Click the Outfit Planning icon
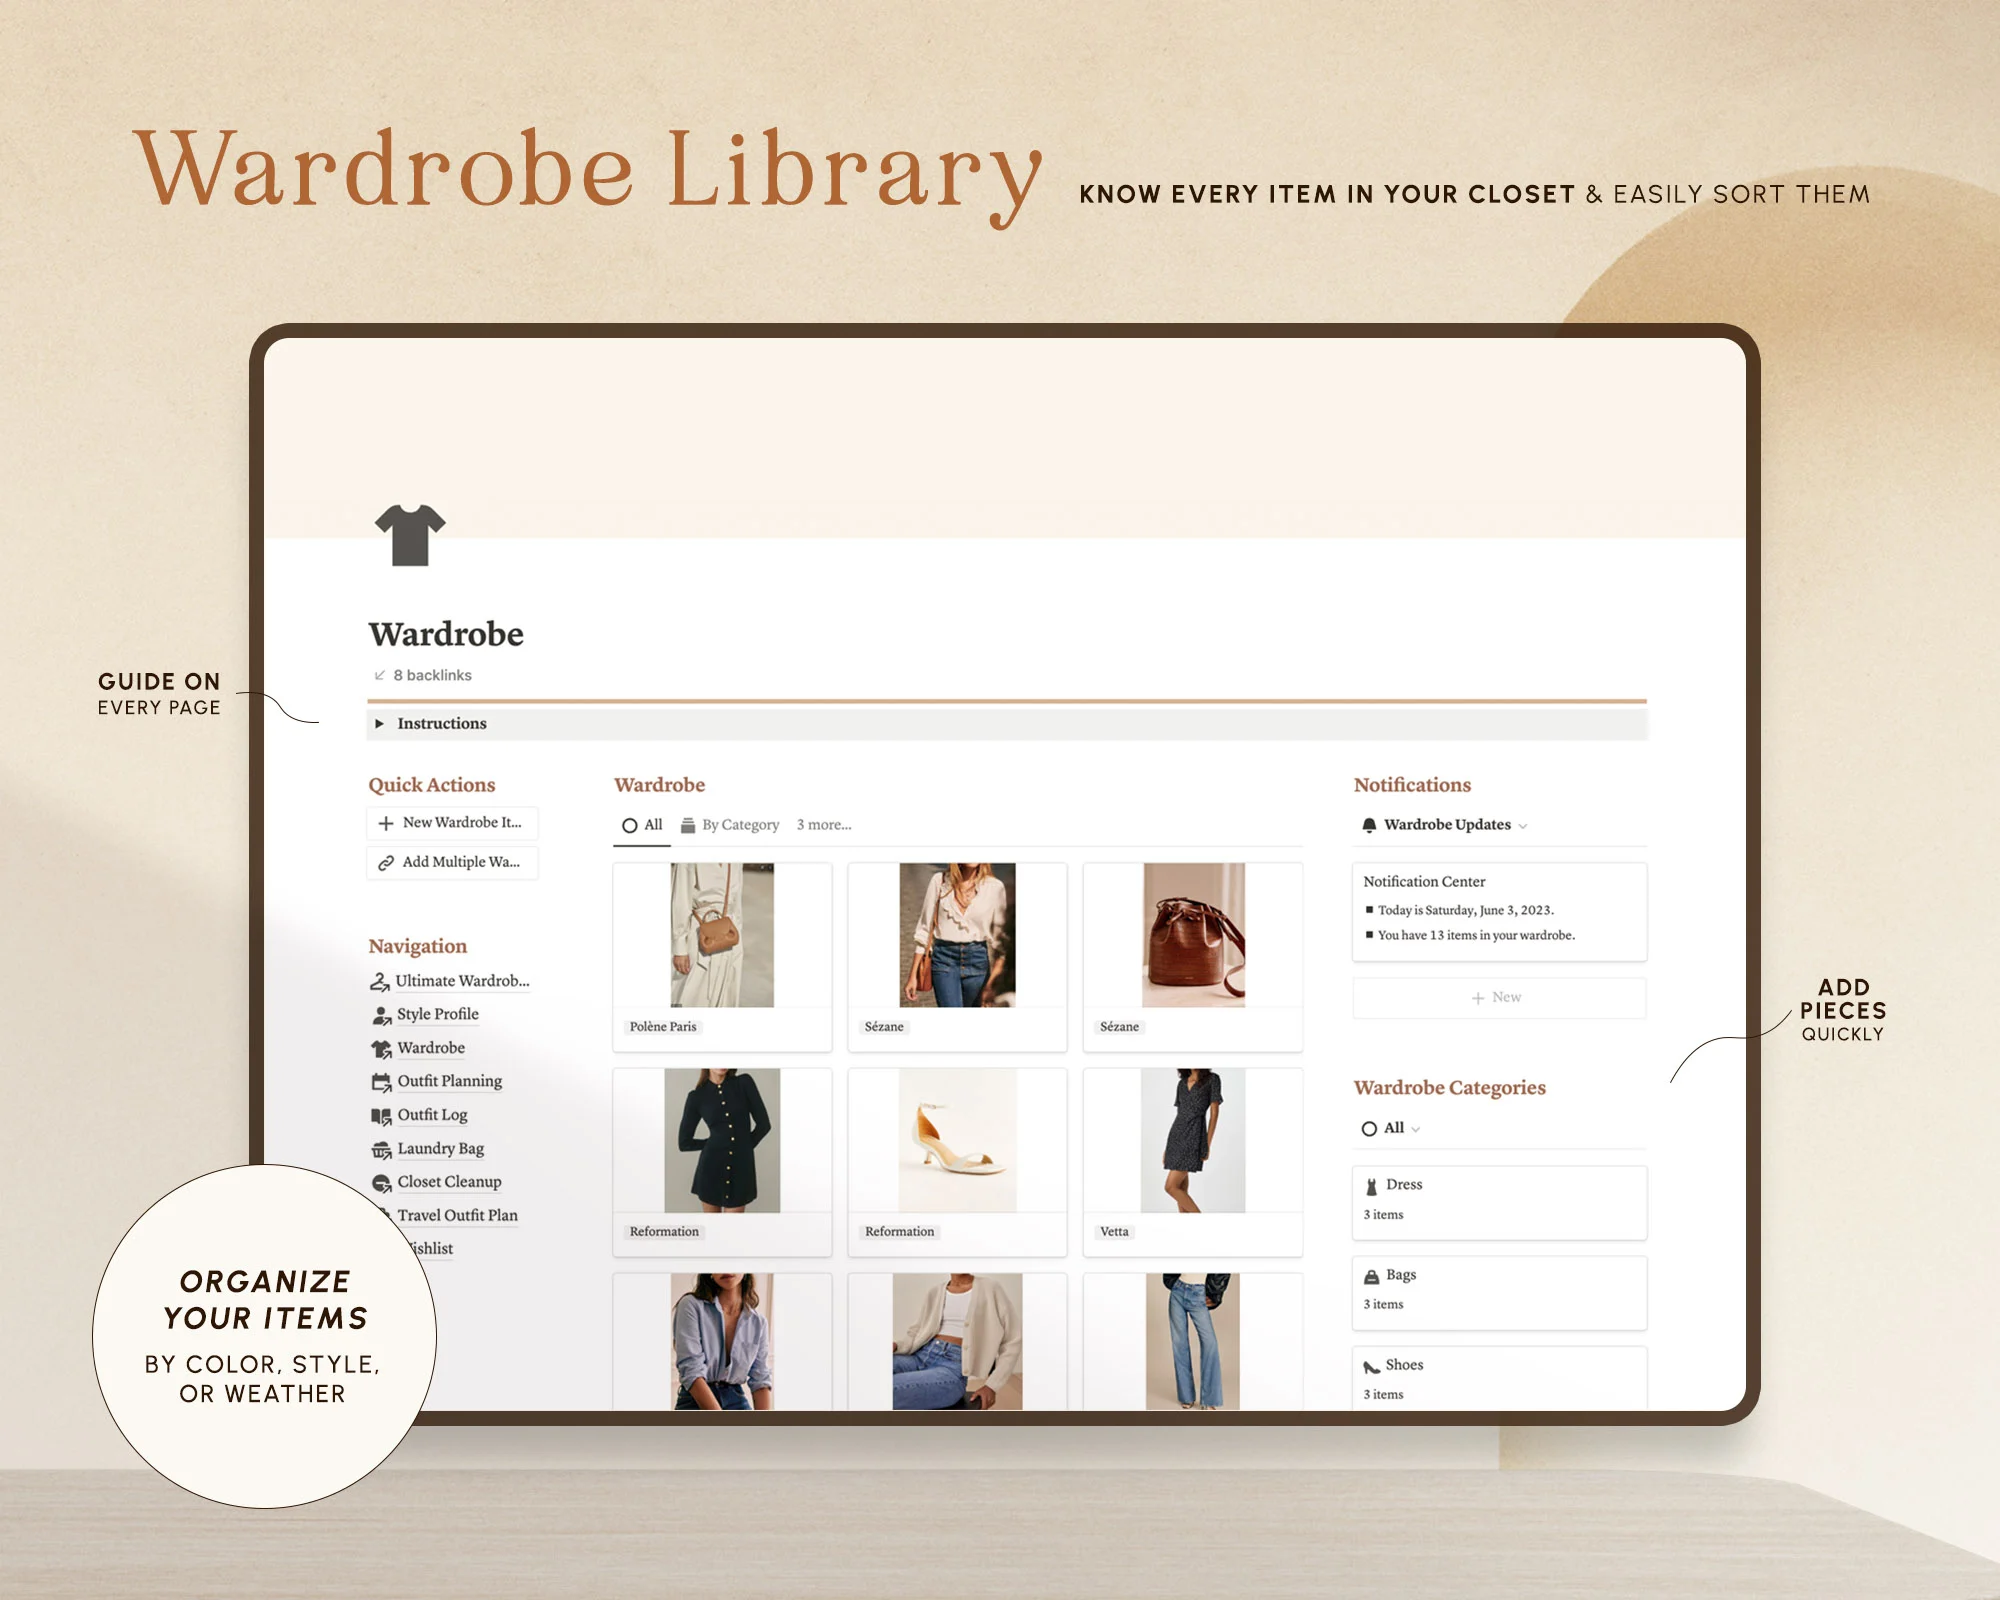The height and width of the screenshot is (1600, 2000). 382,1091
